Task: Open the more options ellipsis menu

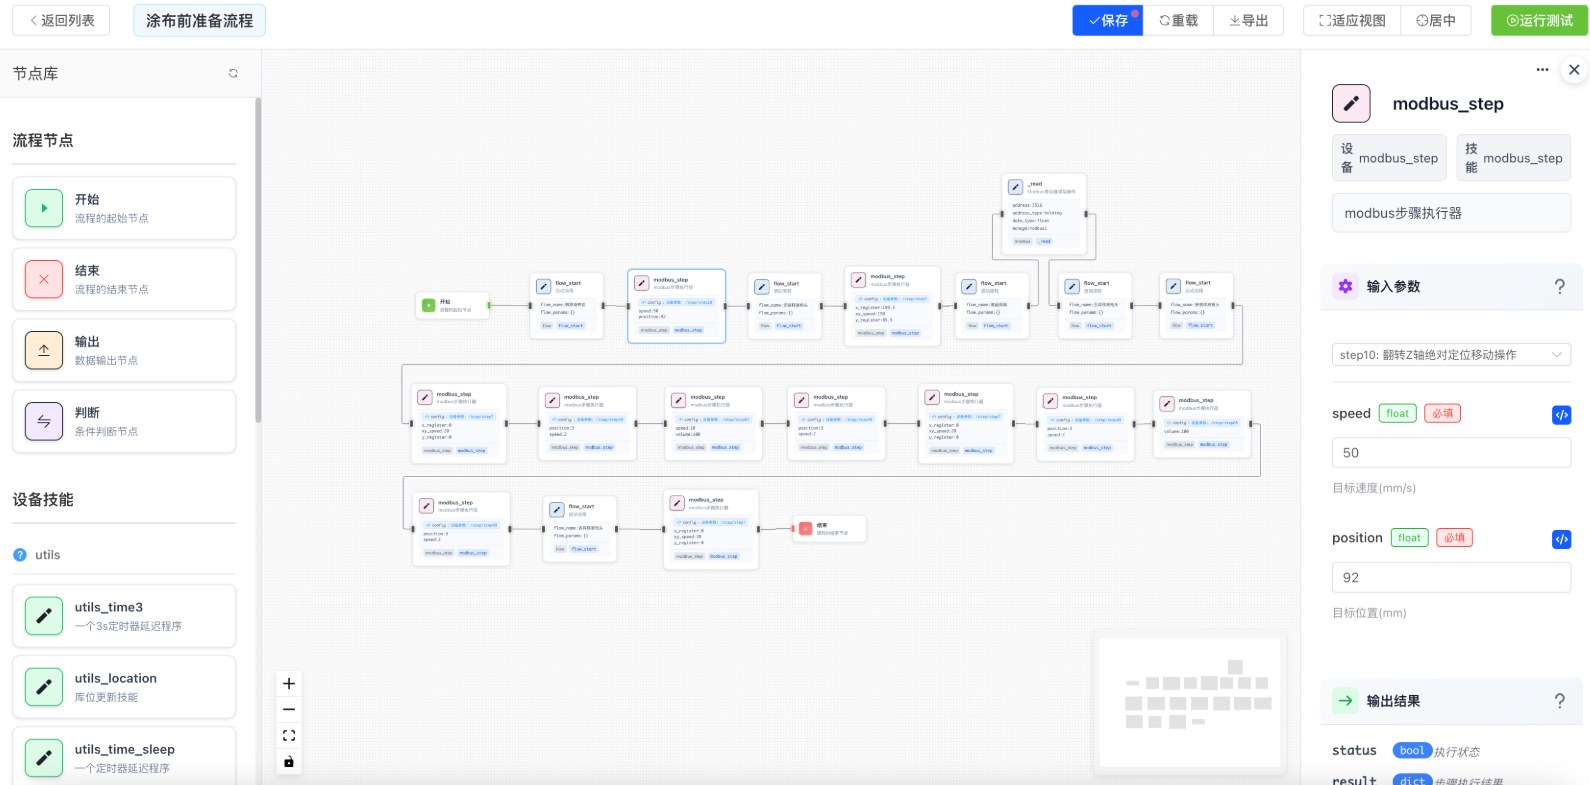Action: coord(1542,69)
